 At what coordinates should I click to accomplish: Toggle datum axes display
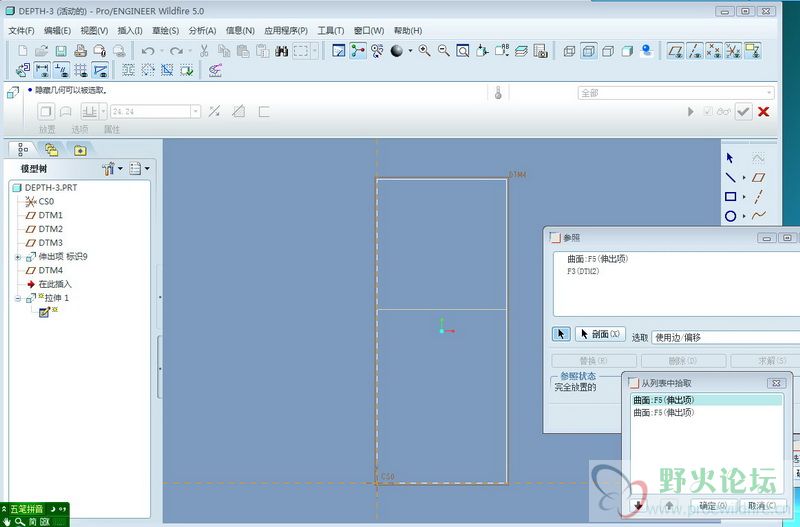point(695,51)
